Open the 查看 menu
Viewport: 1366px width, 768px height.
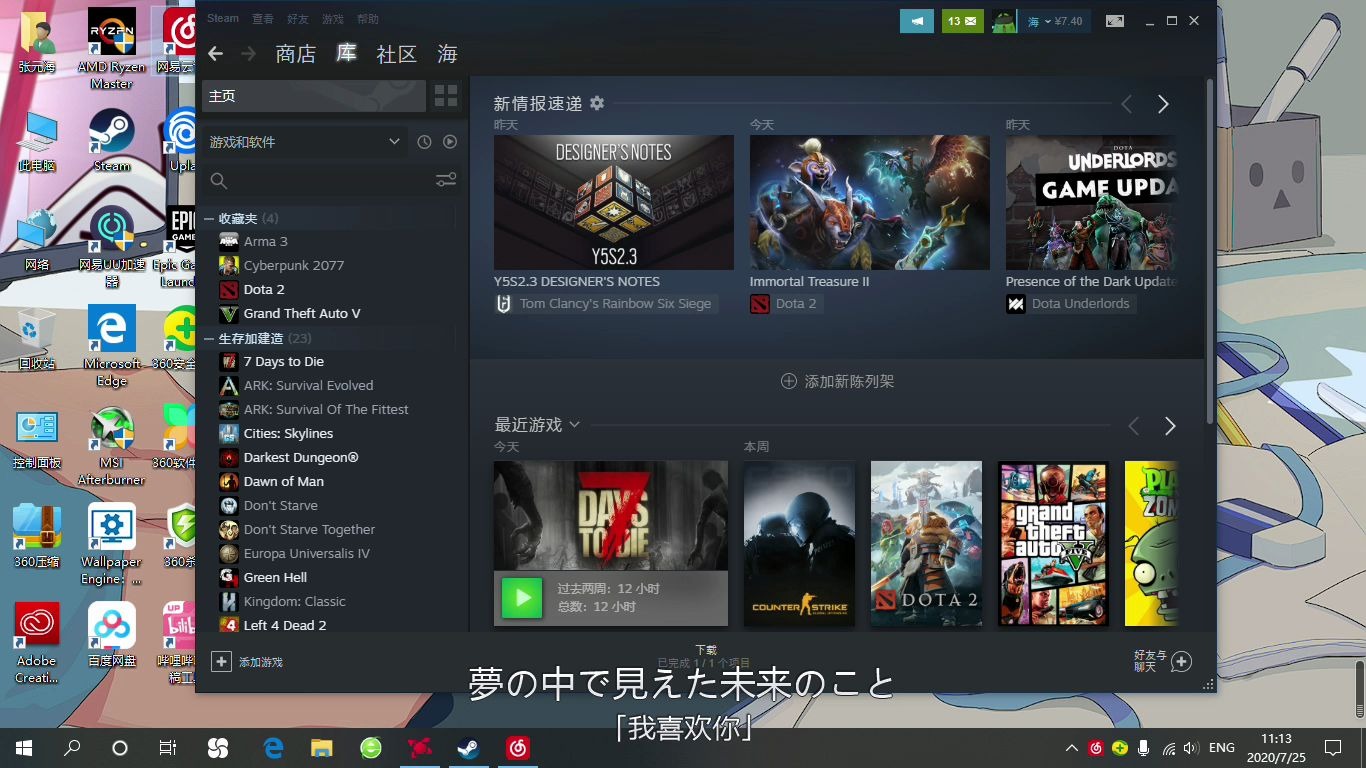263,19
